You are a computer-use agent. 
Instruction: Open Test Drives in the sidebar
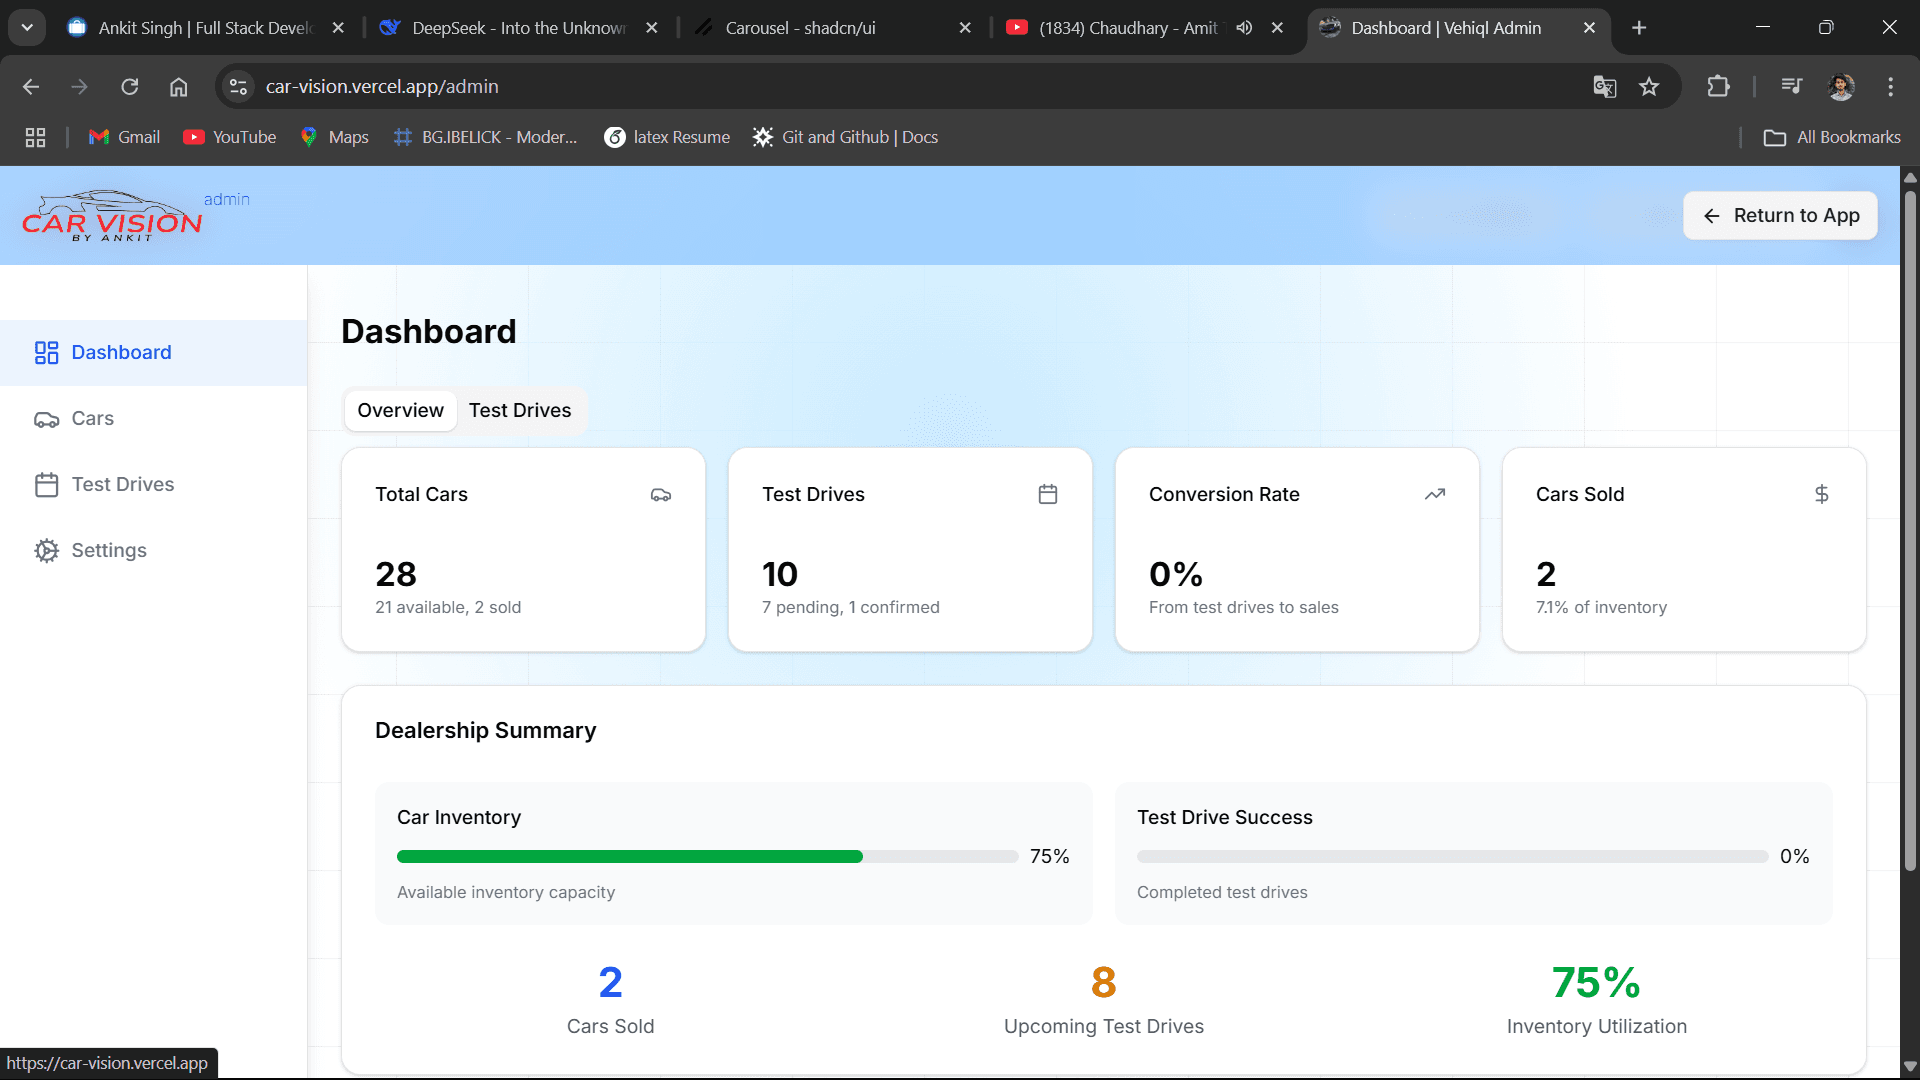coord(153,485)
